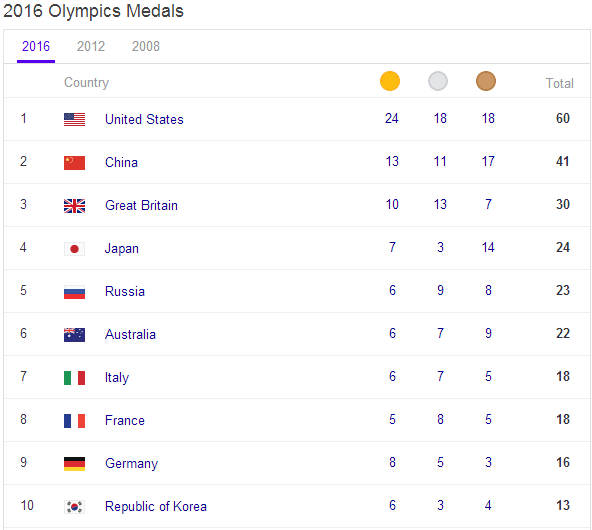Image resolution: width=592 pixels, height=530 pixels.
Task: Click the Country column header
Action: (86, 83)
